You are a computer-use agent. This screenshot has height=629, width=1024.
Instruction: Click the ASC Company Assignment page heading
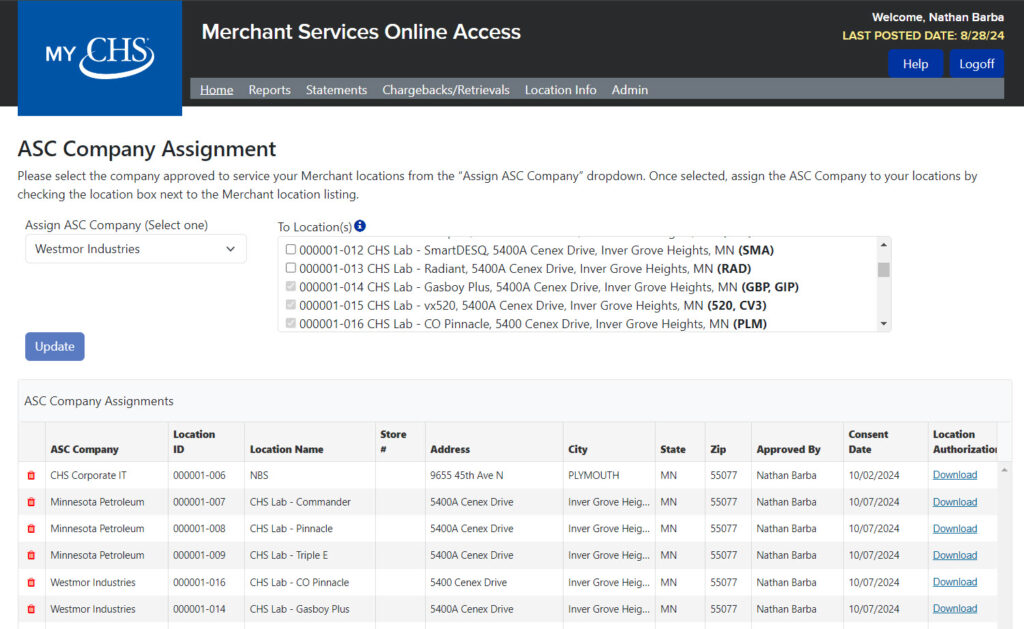(x=147, y=149)
